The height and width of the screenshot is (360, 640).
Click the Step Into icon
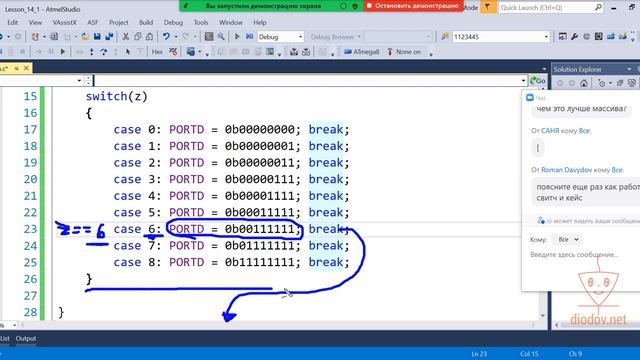(x=91, y=52)
